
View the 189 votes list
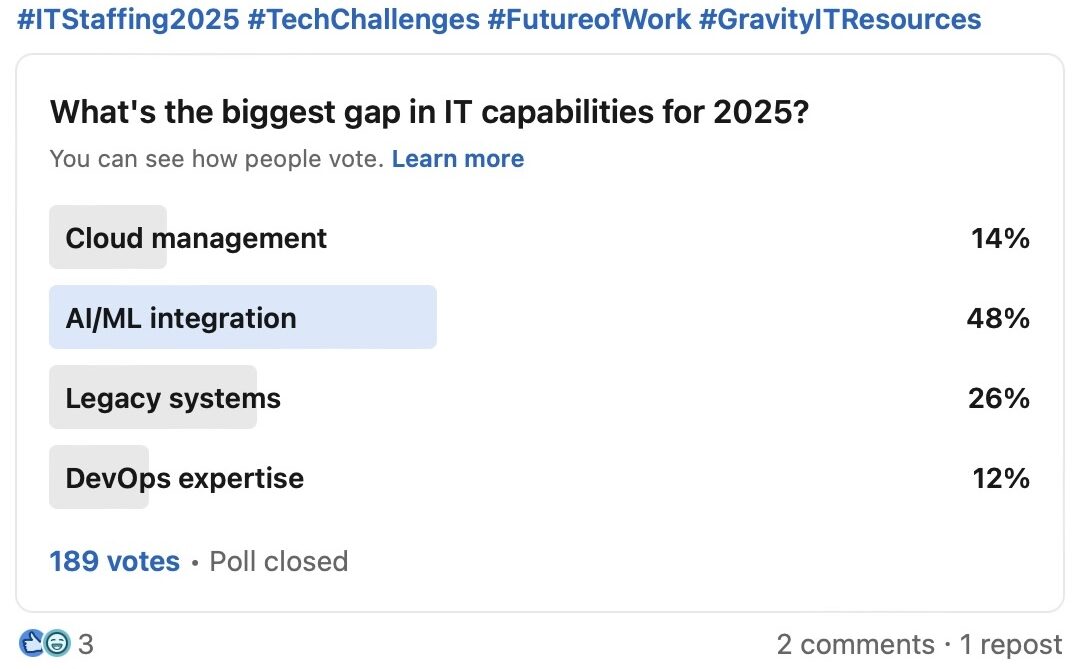point(115,561)
